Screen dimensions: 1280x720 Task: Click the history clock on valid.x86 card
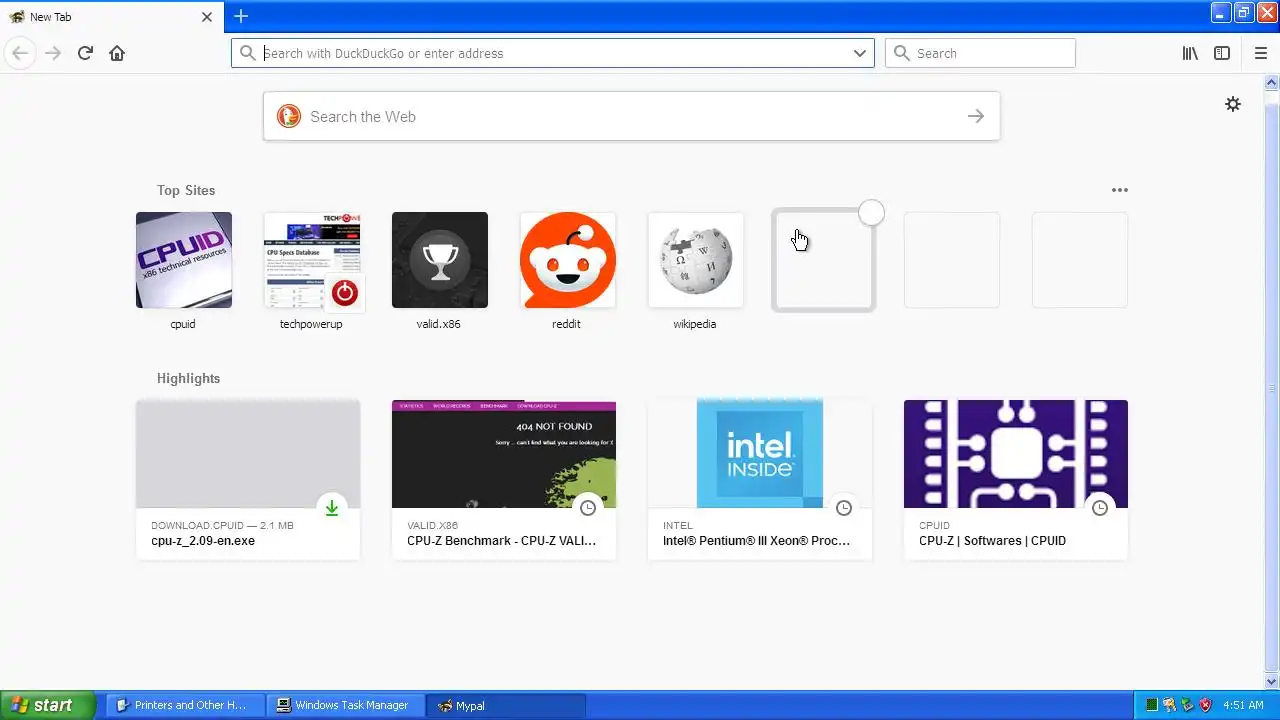(x=588, y=508)
